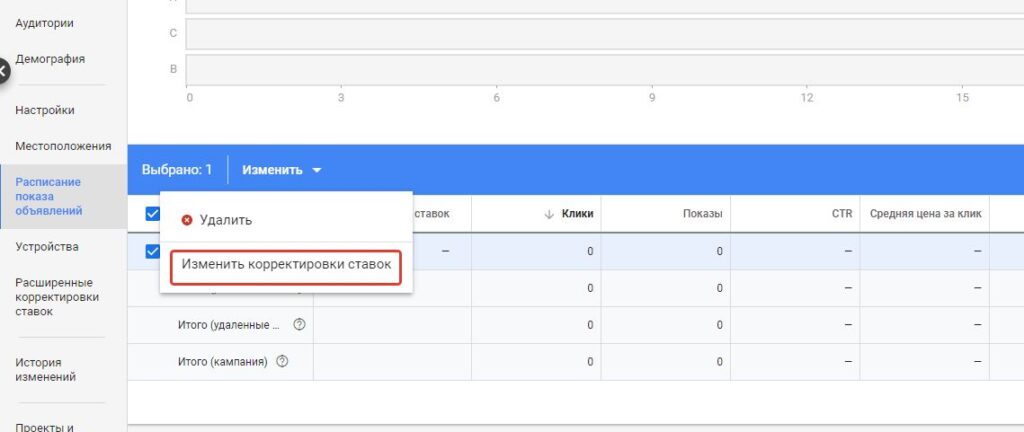1024x432 pixels.
Task: Open help icon beside Итого (кампания)
Action: (282, 361)
